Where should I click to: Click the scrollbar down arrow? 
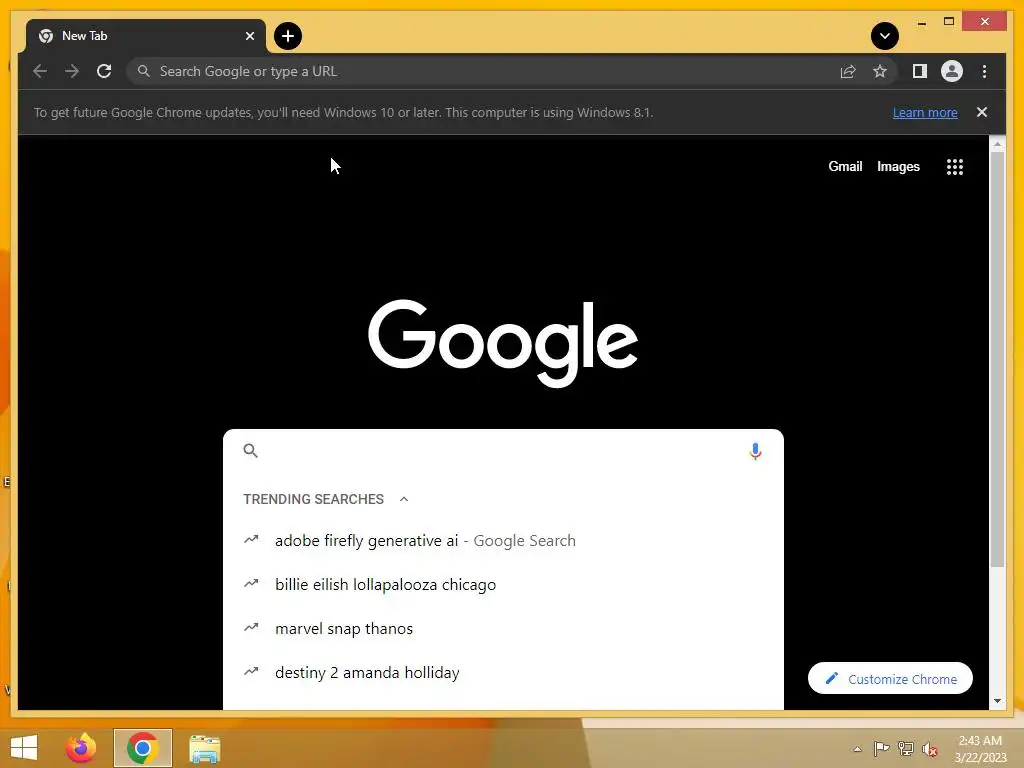pyautogui.click(x=997, y=701)
